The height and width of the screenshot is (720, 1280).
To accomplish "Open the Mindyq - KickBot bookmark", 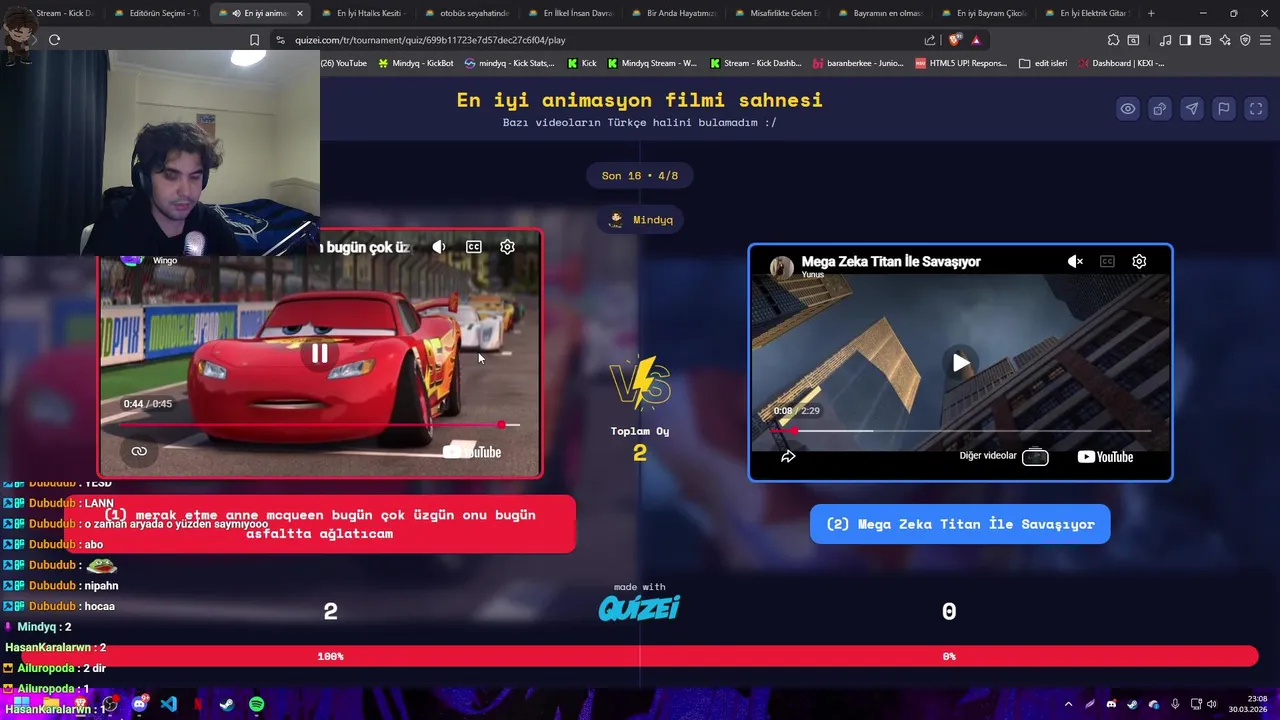I will (x=416, y=63).
